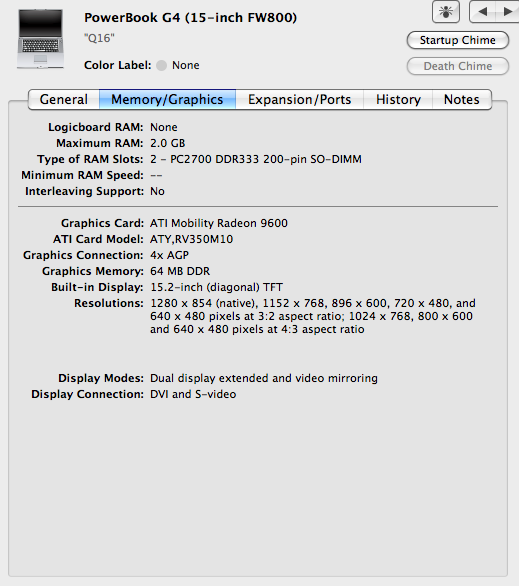Screen dimensions: 519x586
Task: Click the ATY,RV350M10 card model value
Action: point(191,239)
